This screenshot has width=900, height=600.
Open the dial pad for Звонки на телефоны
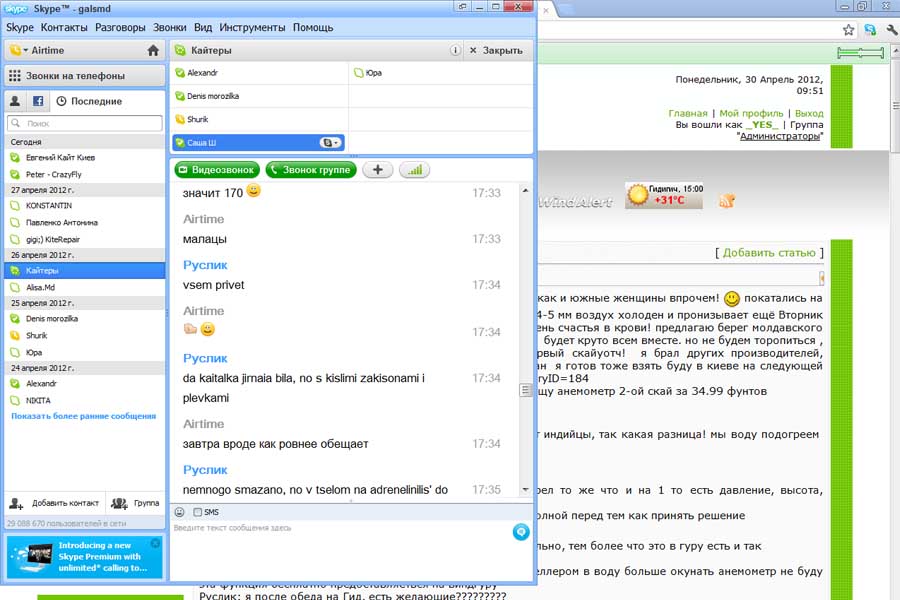85,76
